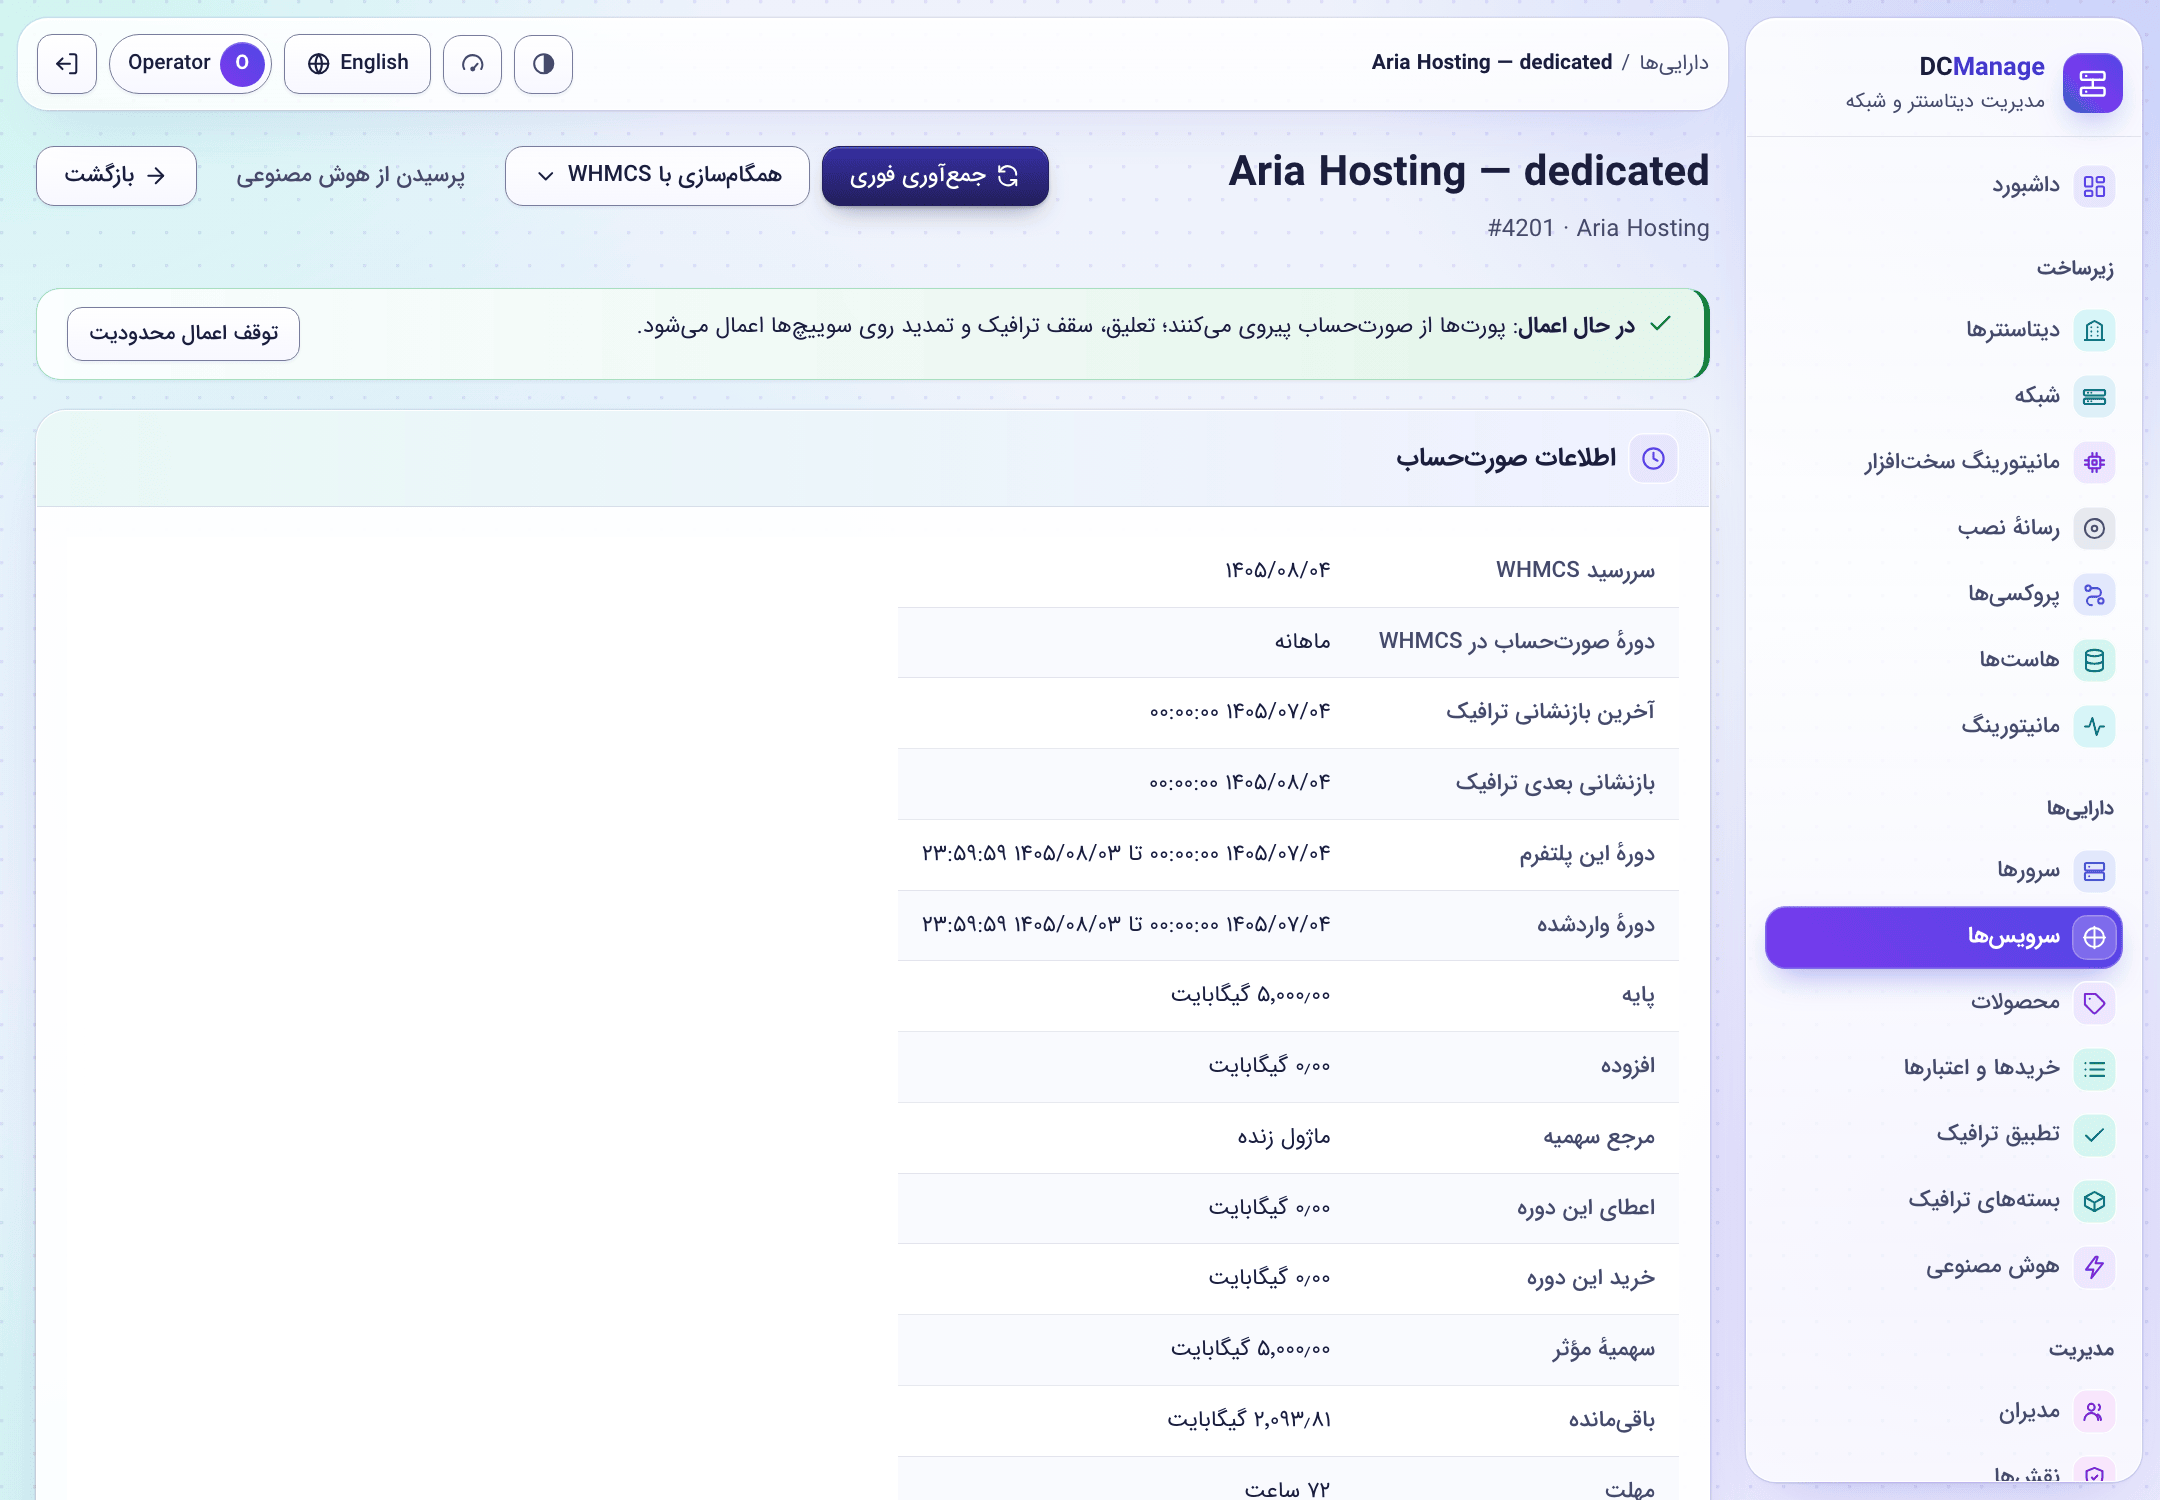Open سرورها servers icon
The width and height of the screenshot is (2160, 1500).
(x=2094, y=871)
